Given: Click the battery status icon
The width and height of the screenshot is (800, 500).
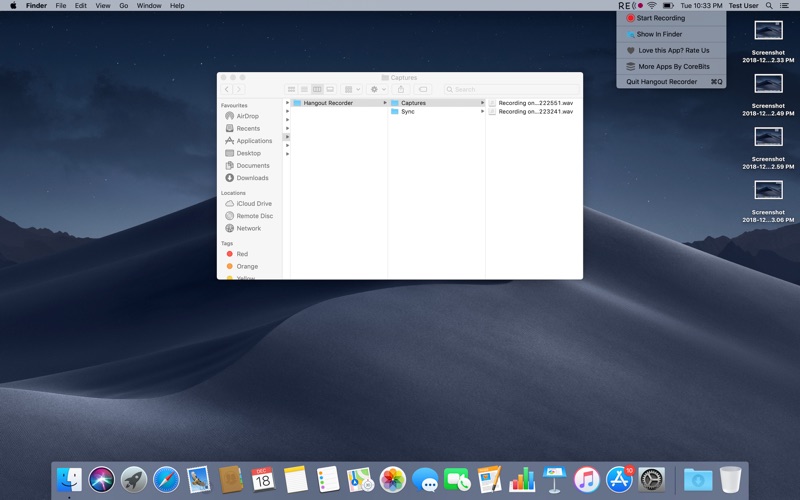Looking at the screenshot, I should (668, 6).
